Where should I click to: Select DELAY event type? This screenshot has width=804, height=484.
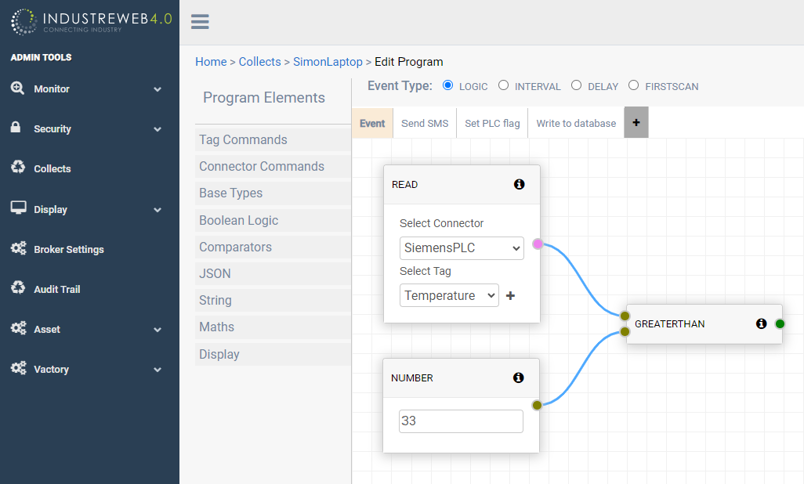tap(576, 85)
